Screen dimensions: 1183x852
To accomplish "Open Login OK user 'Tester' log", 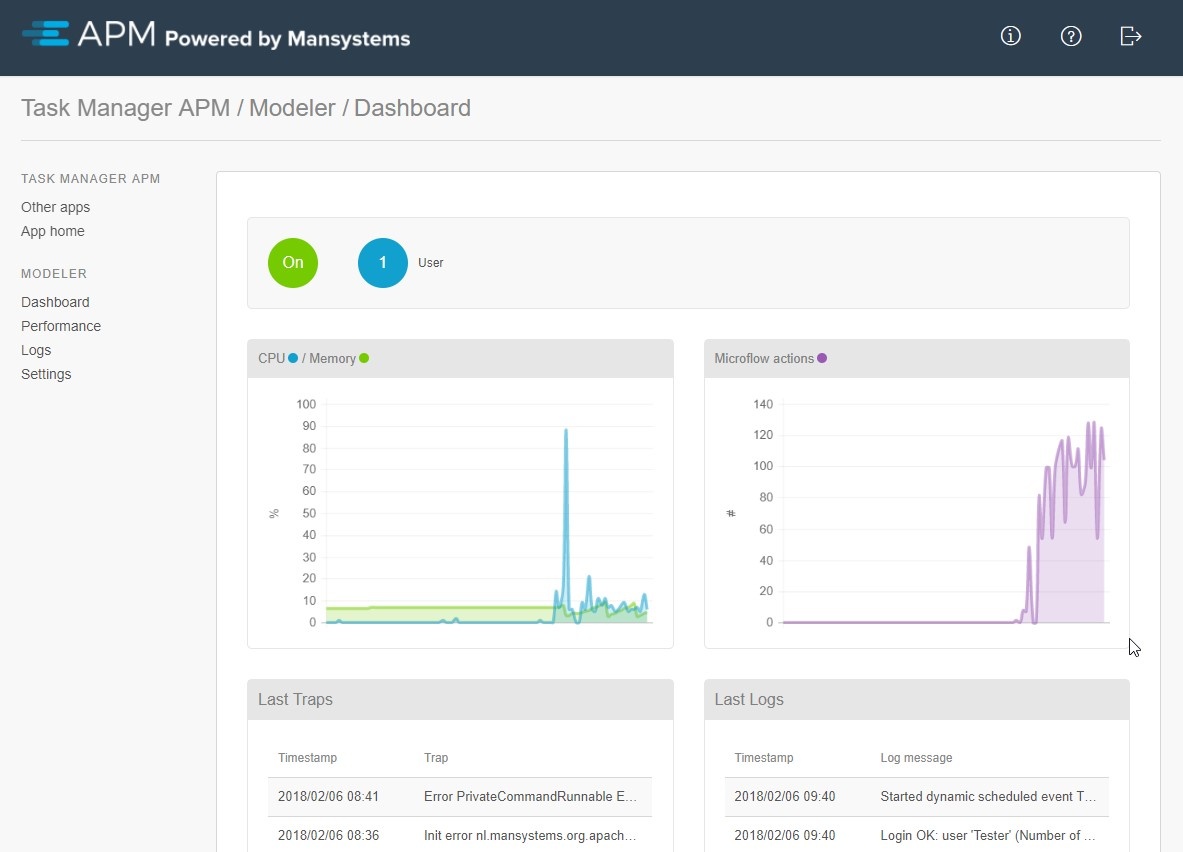I will 988,835.
